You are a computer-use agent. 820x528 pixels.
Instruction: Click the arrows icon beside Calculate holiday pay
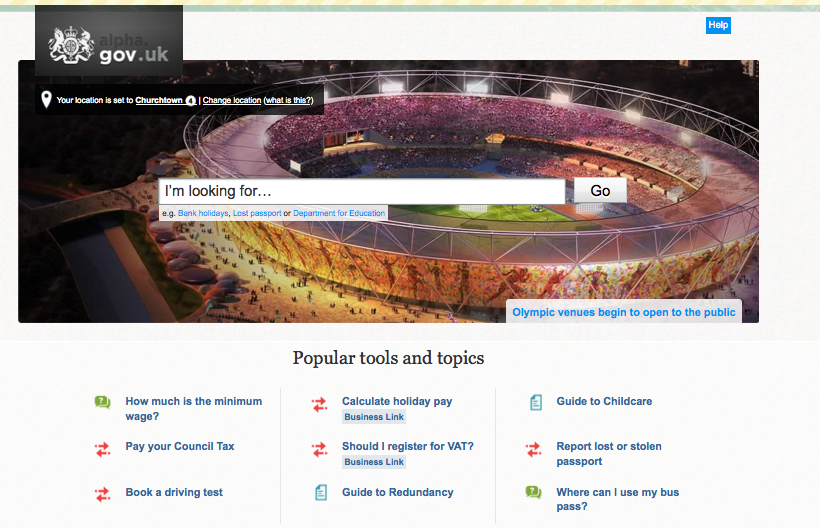pyautogui.click(x=320, y=404)
